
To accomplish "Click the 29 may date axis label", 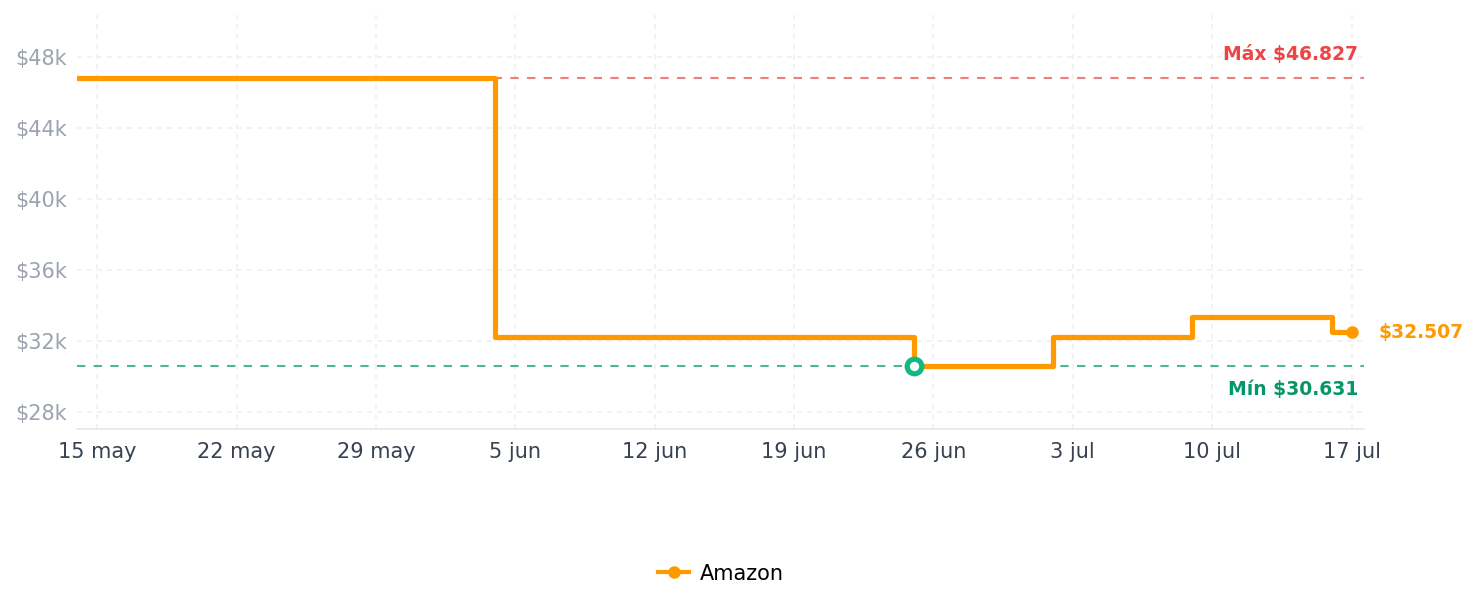I will click(376, 451).
